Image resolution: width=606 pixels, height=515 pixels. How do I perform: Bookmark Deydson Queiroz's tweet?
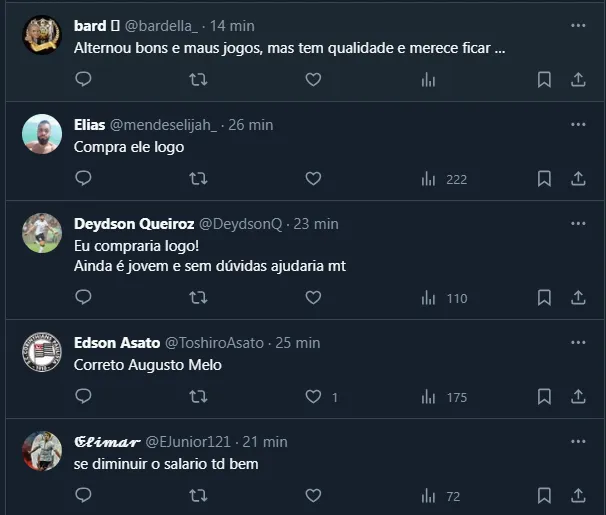(x=544, y=297)
